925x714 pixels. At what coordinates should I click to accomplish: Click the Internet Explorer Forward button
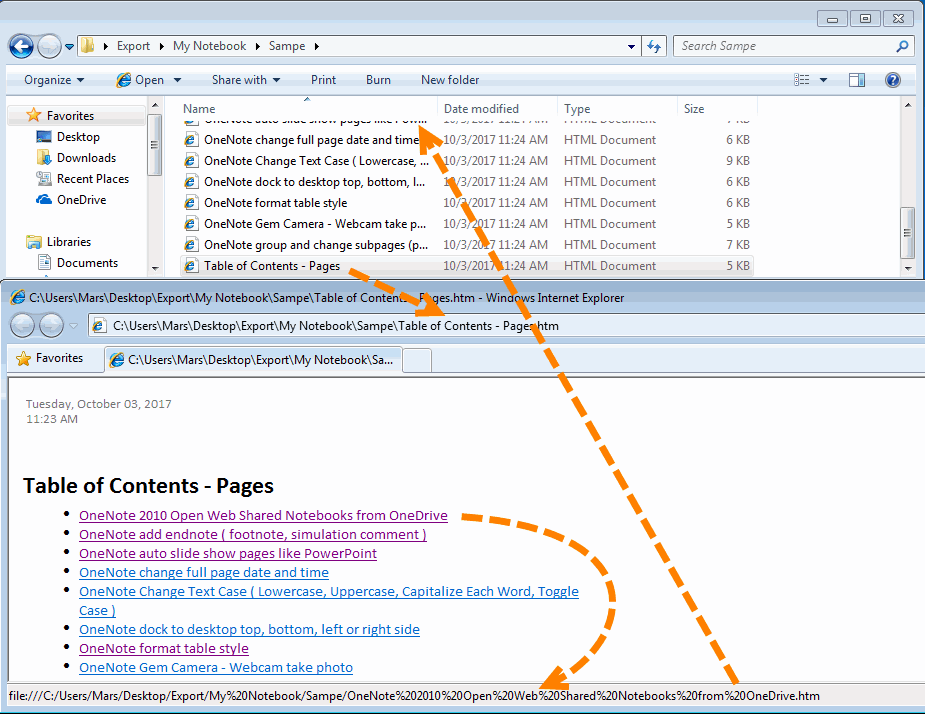51,326
